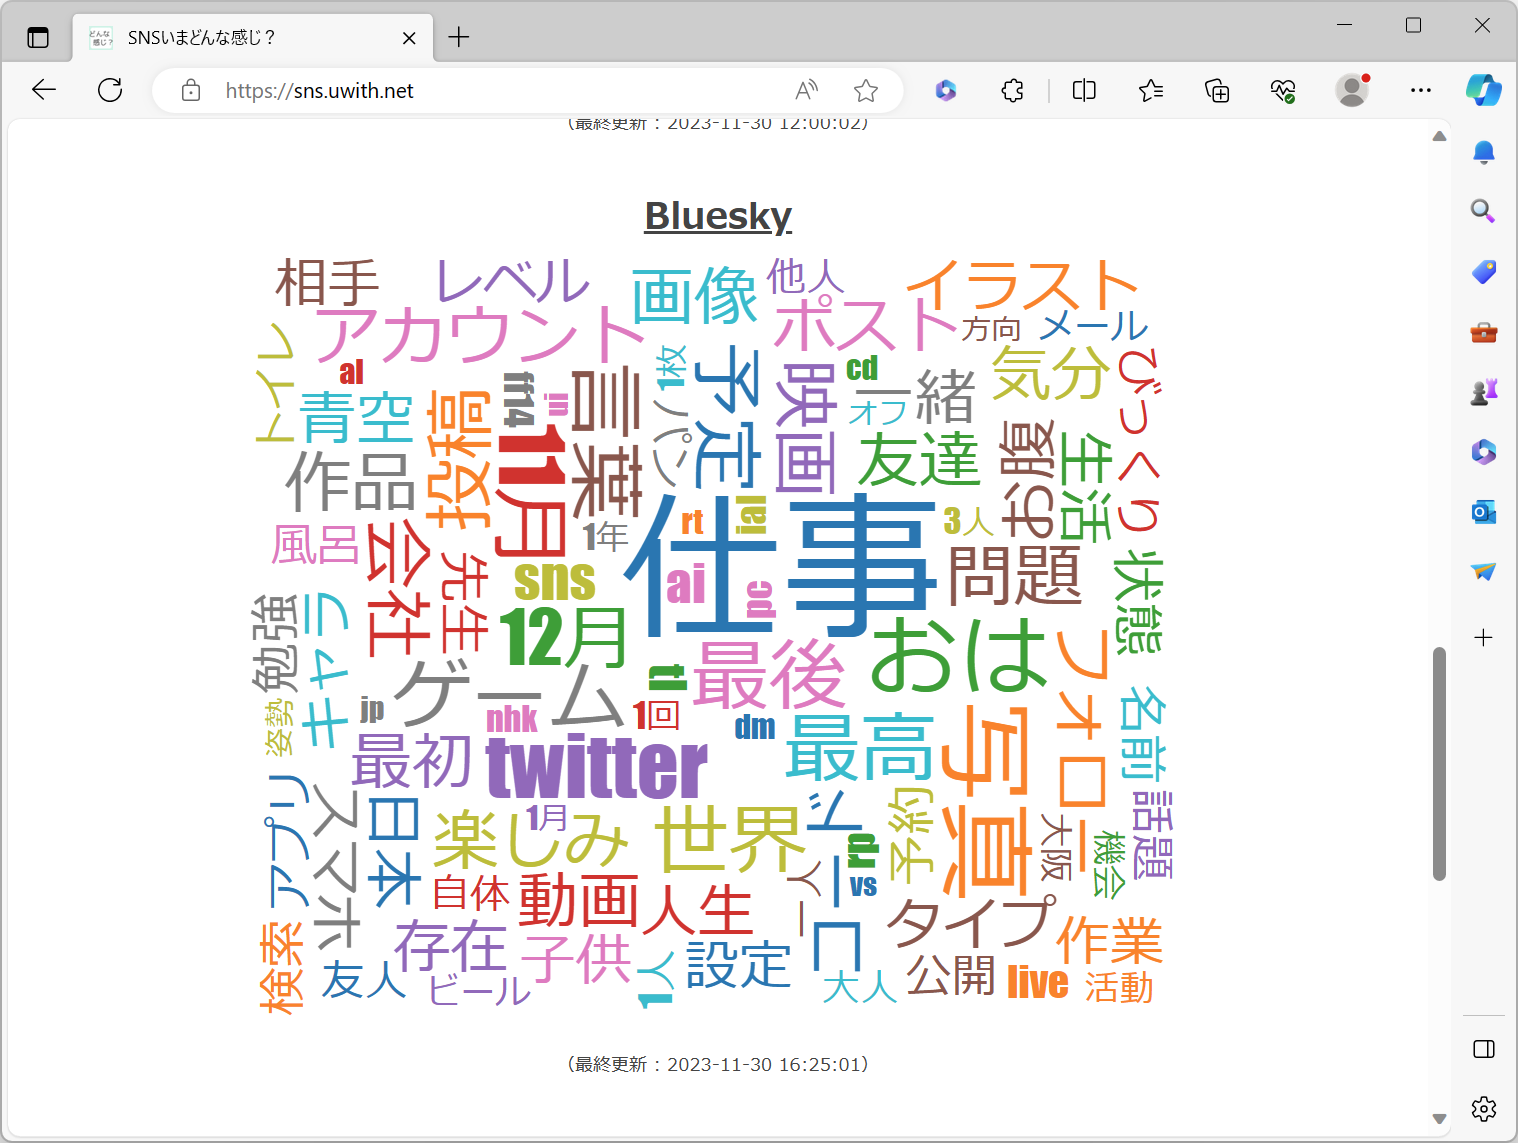The image size is (1518, 1143).
Task: Toggle the sidebar panel visibility
Action: 1484,1049
